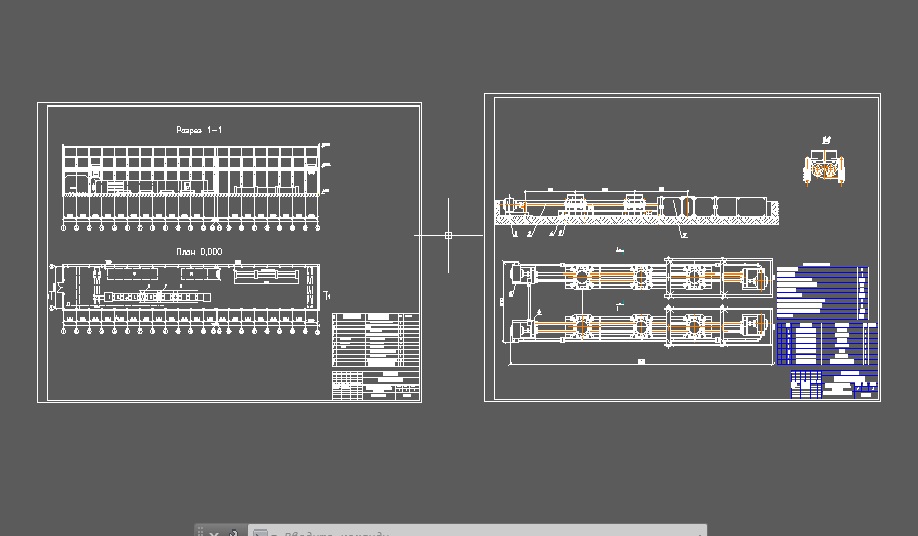The height and width of the screenshot is (536, 918).
Task: Select the side elevation view on right sheet
Action: click(x=637, y=211)
